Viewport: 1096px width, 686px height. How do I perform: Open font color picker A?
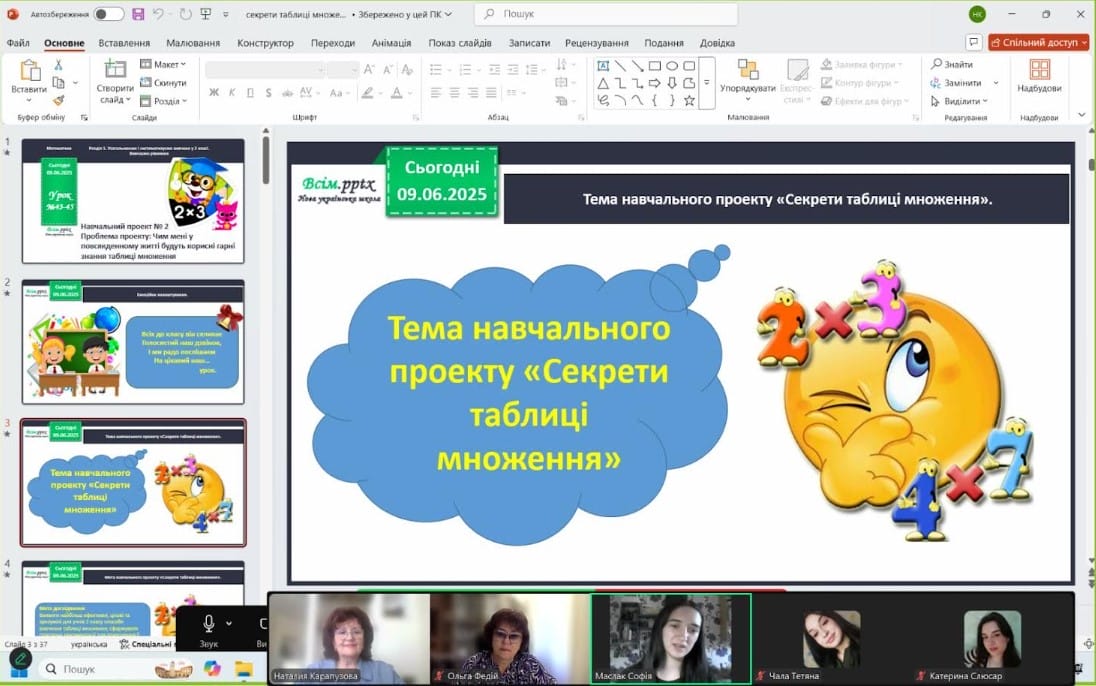396,92
